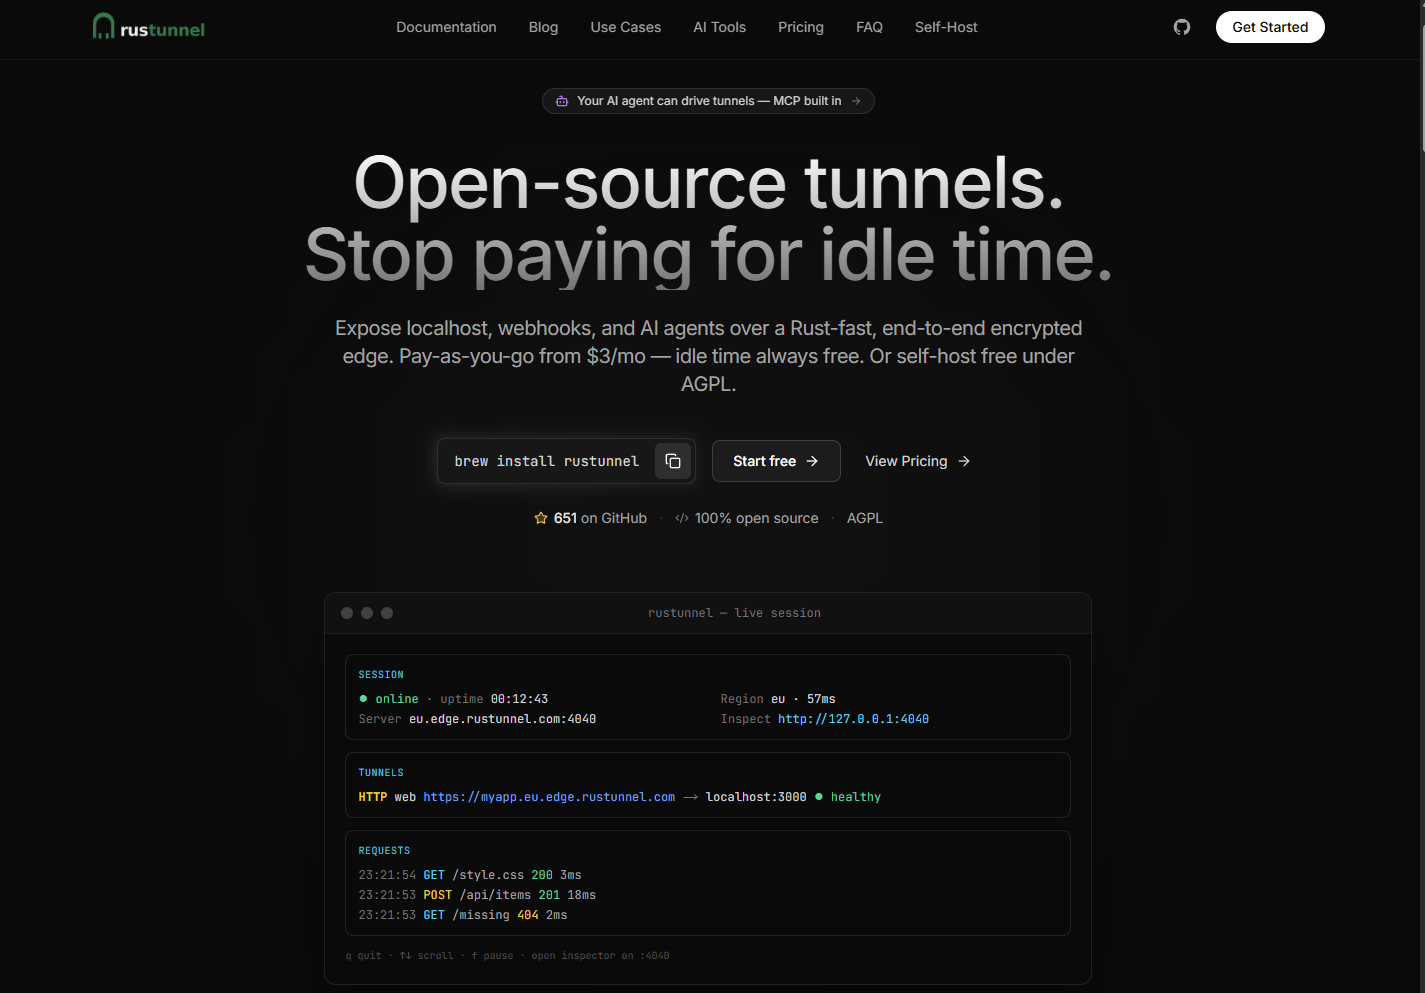Go to the Blog page
Viewport: 1425px width, 993px height.
pos(543,27)
